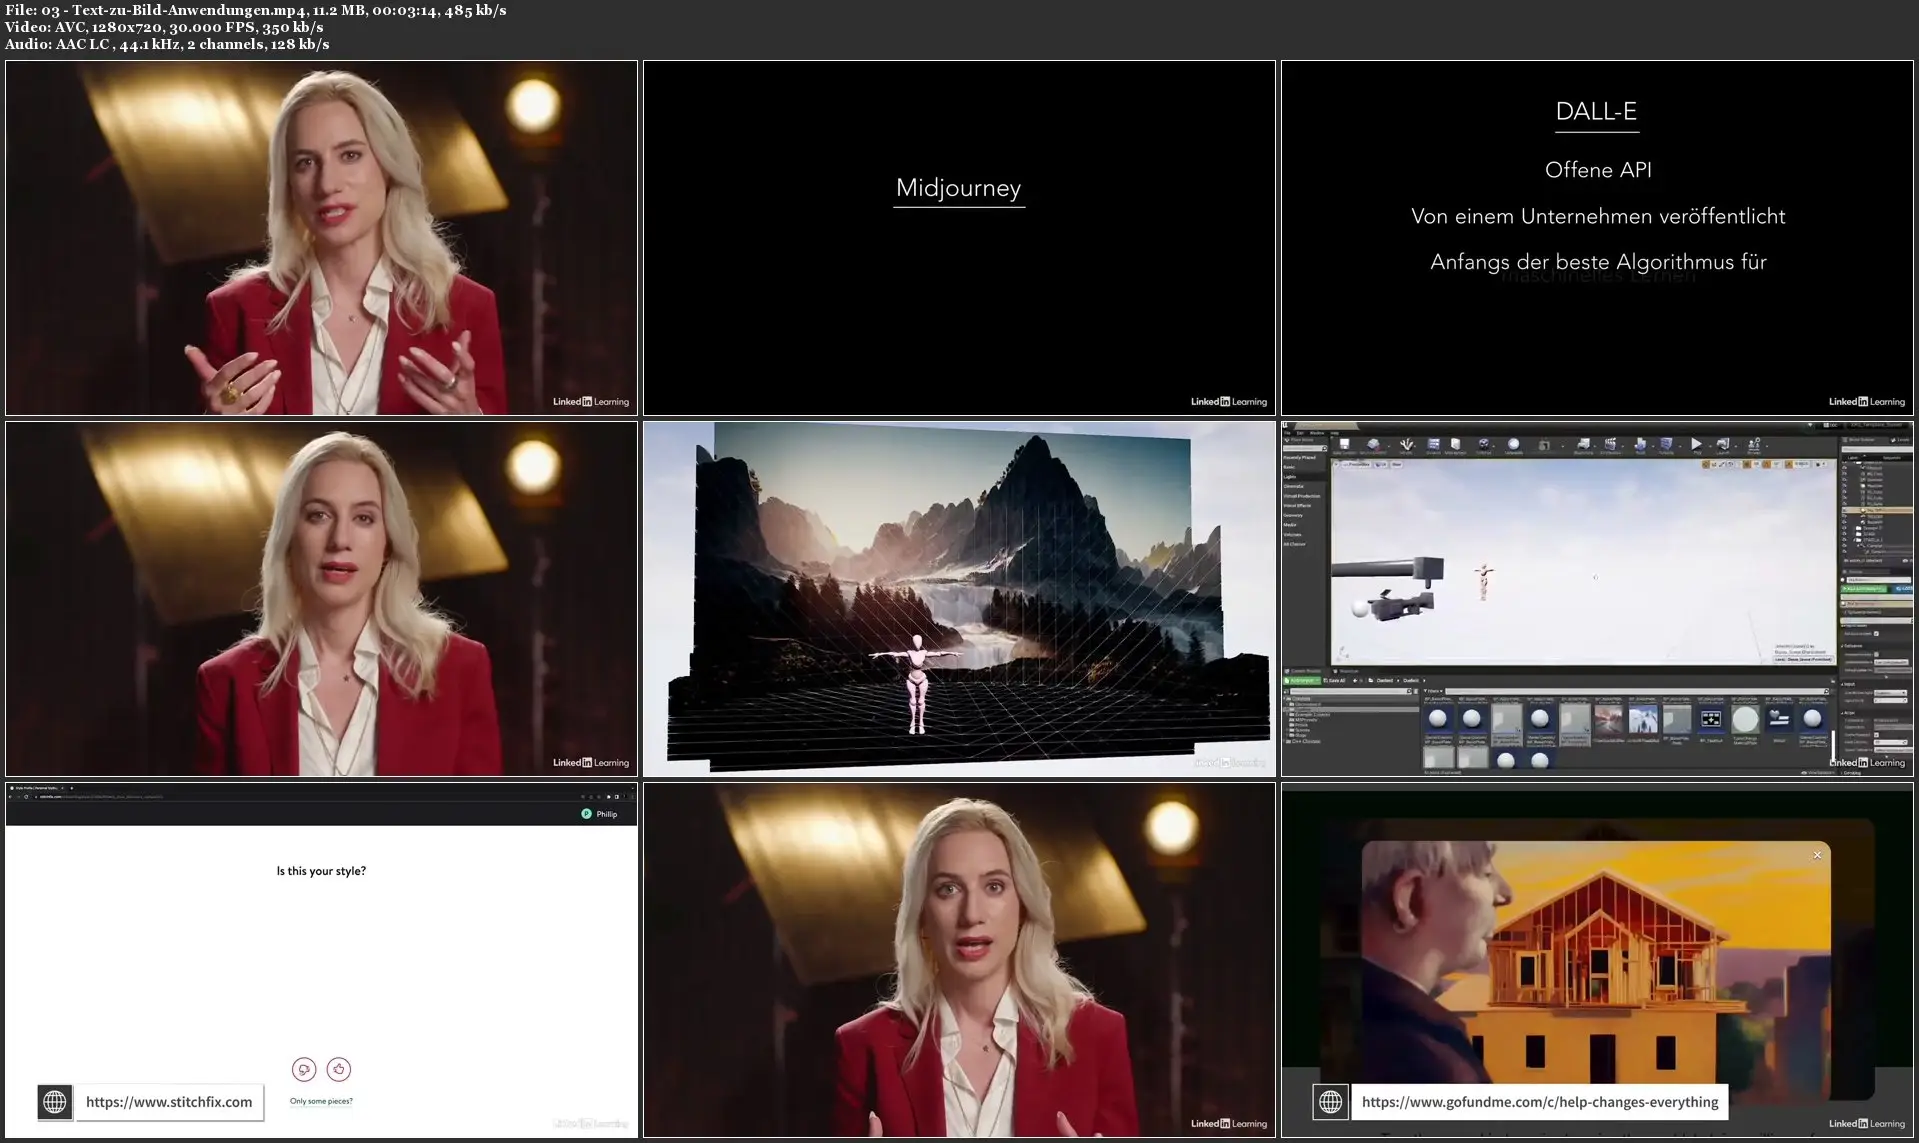Open the Content icon in Unreal toolbar
The image size is (1919, 1143).
pyautogui.click(x=1433, y=445)
